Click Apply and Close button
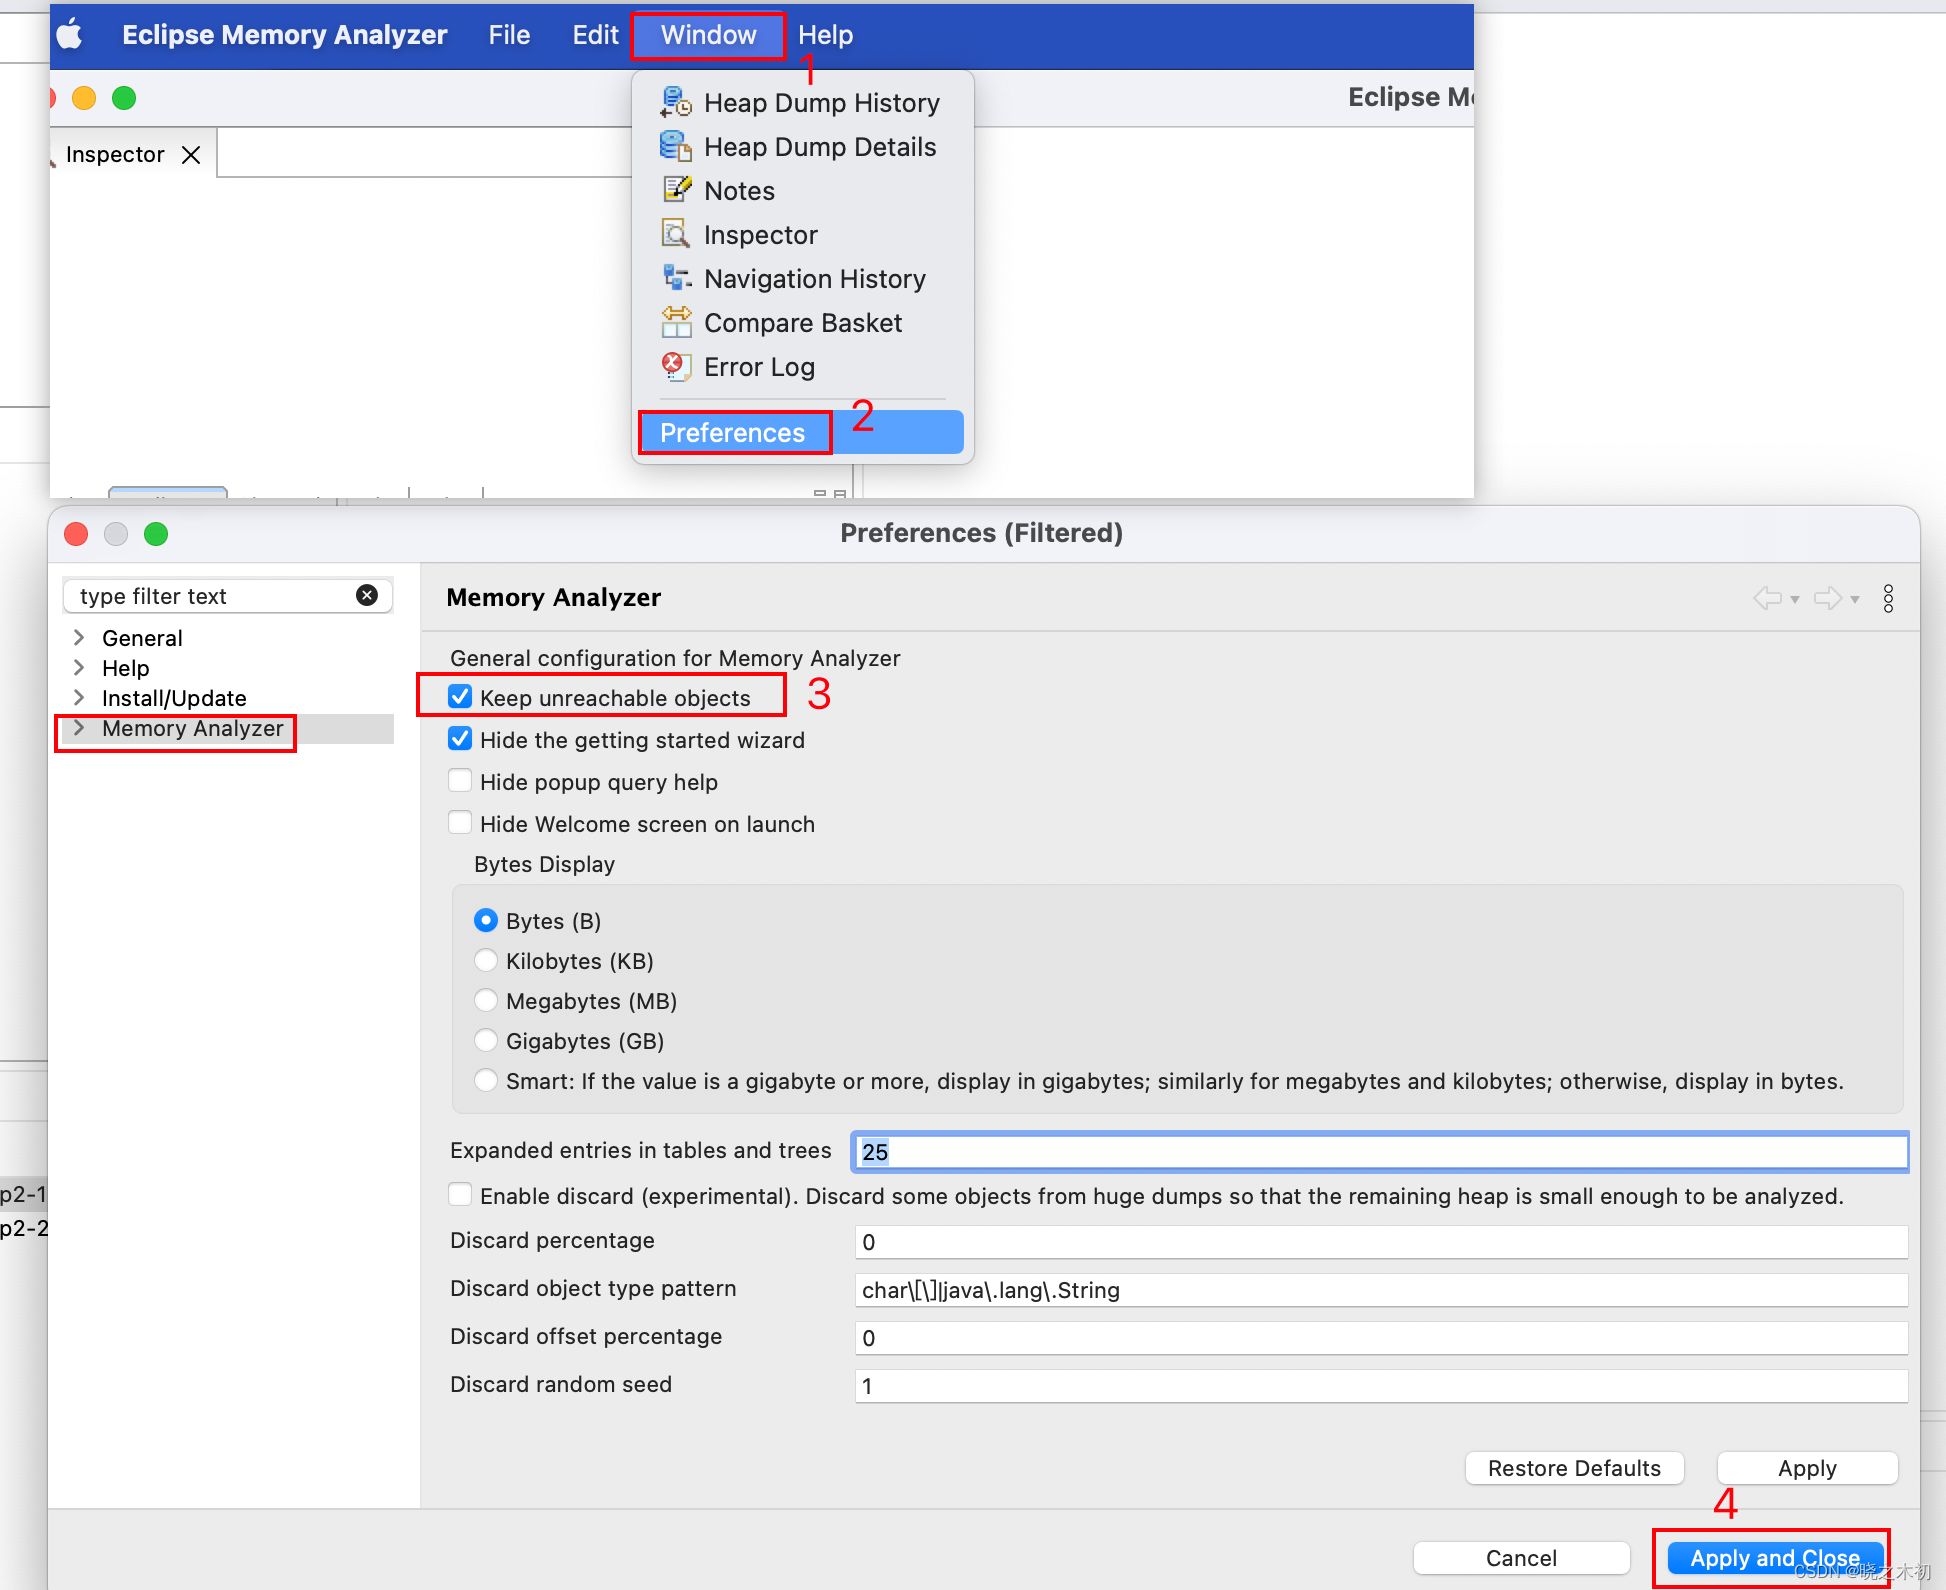Screen dimensions: 1946x1590 (1775, 1558)
